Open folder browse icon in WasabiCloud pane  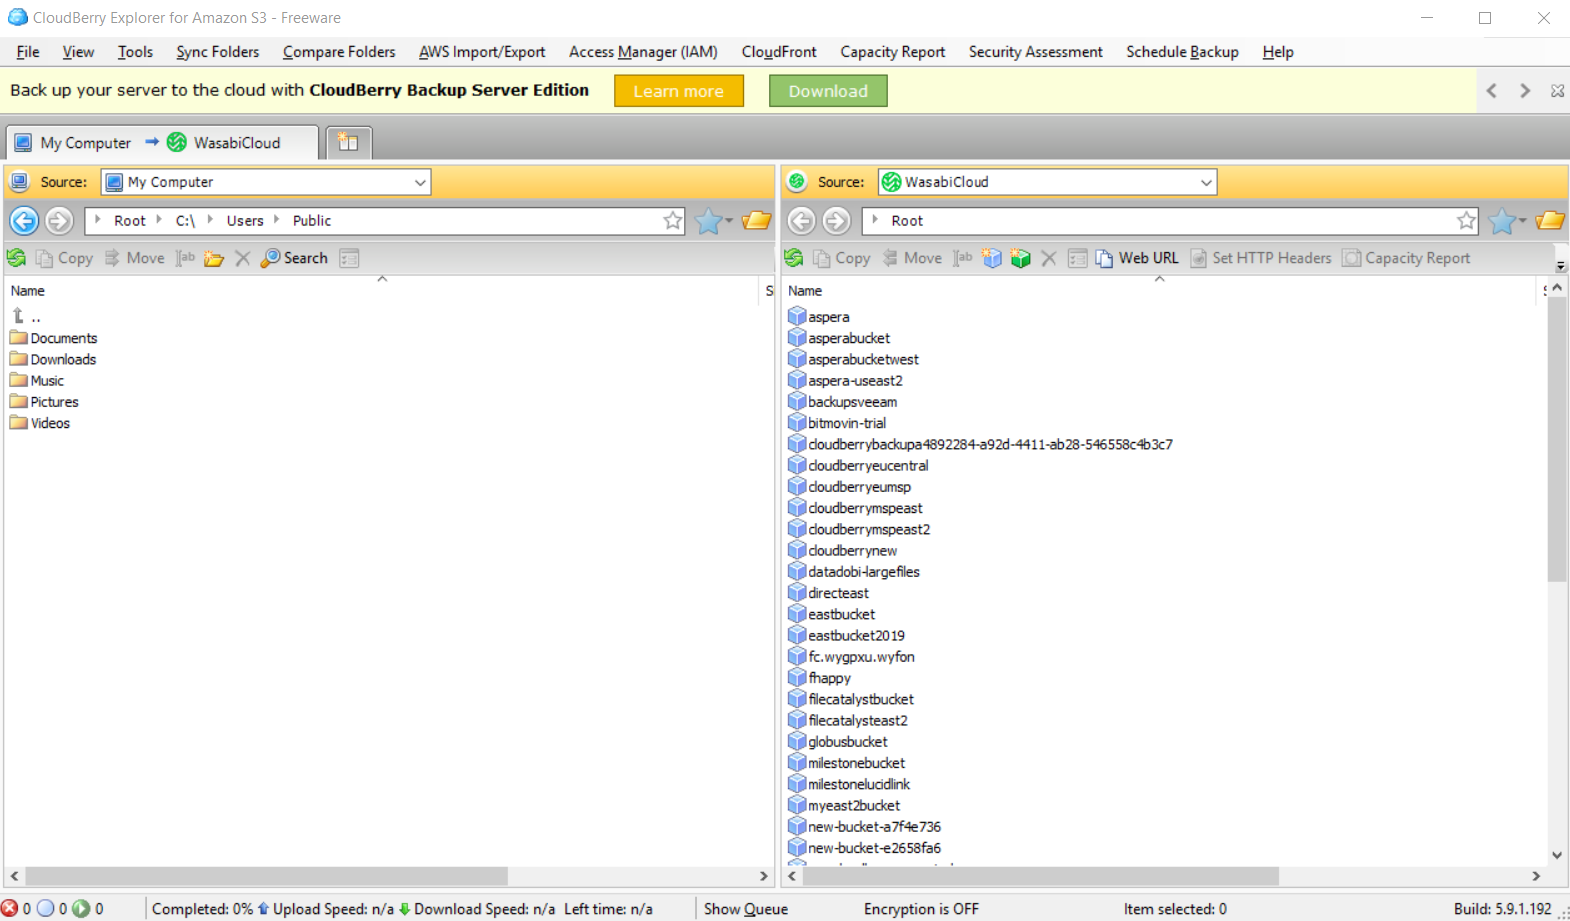[x=1550, y=220]
